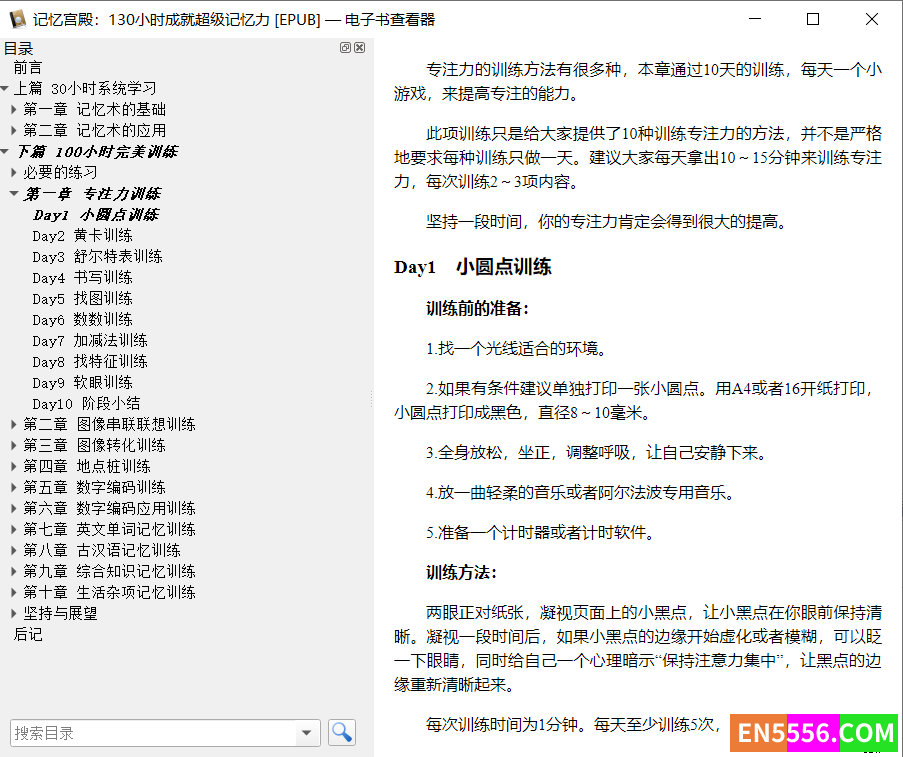Open the 前言 entry
This screenshot has height=757, width=903.
(x=28, y=68)
